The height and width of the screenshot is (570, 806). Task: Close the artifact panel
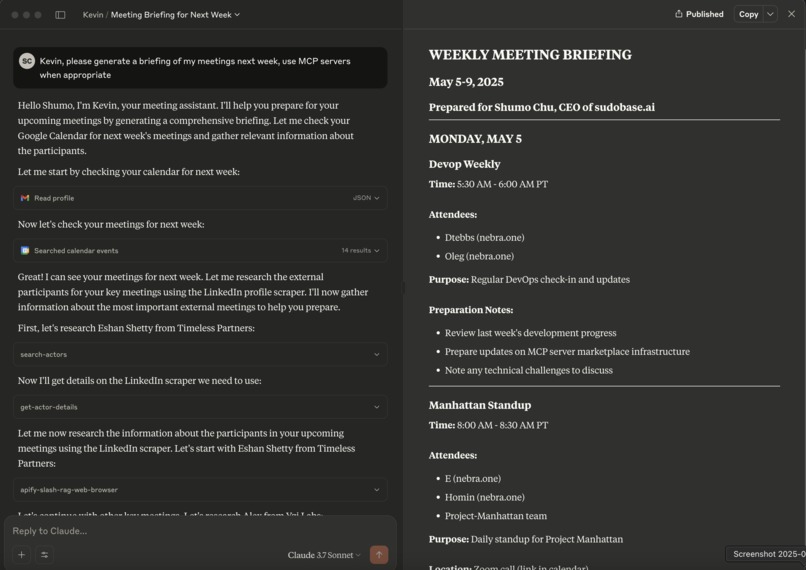792,14
